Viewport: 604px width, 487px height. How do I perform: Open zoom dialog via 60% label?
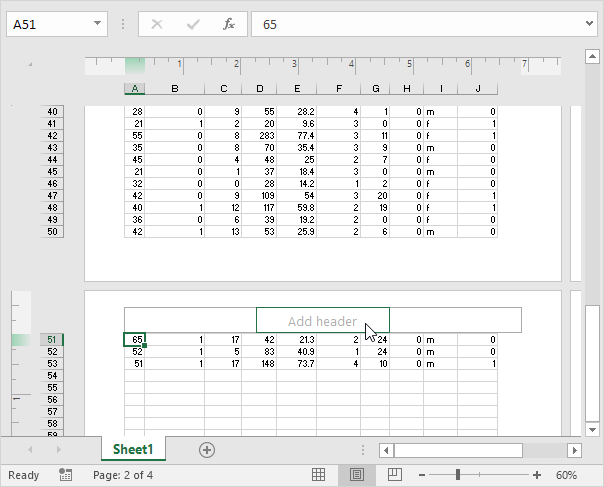tap(566, 475)
